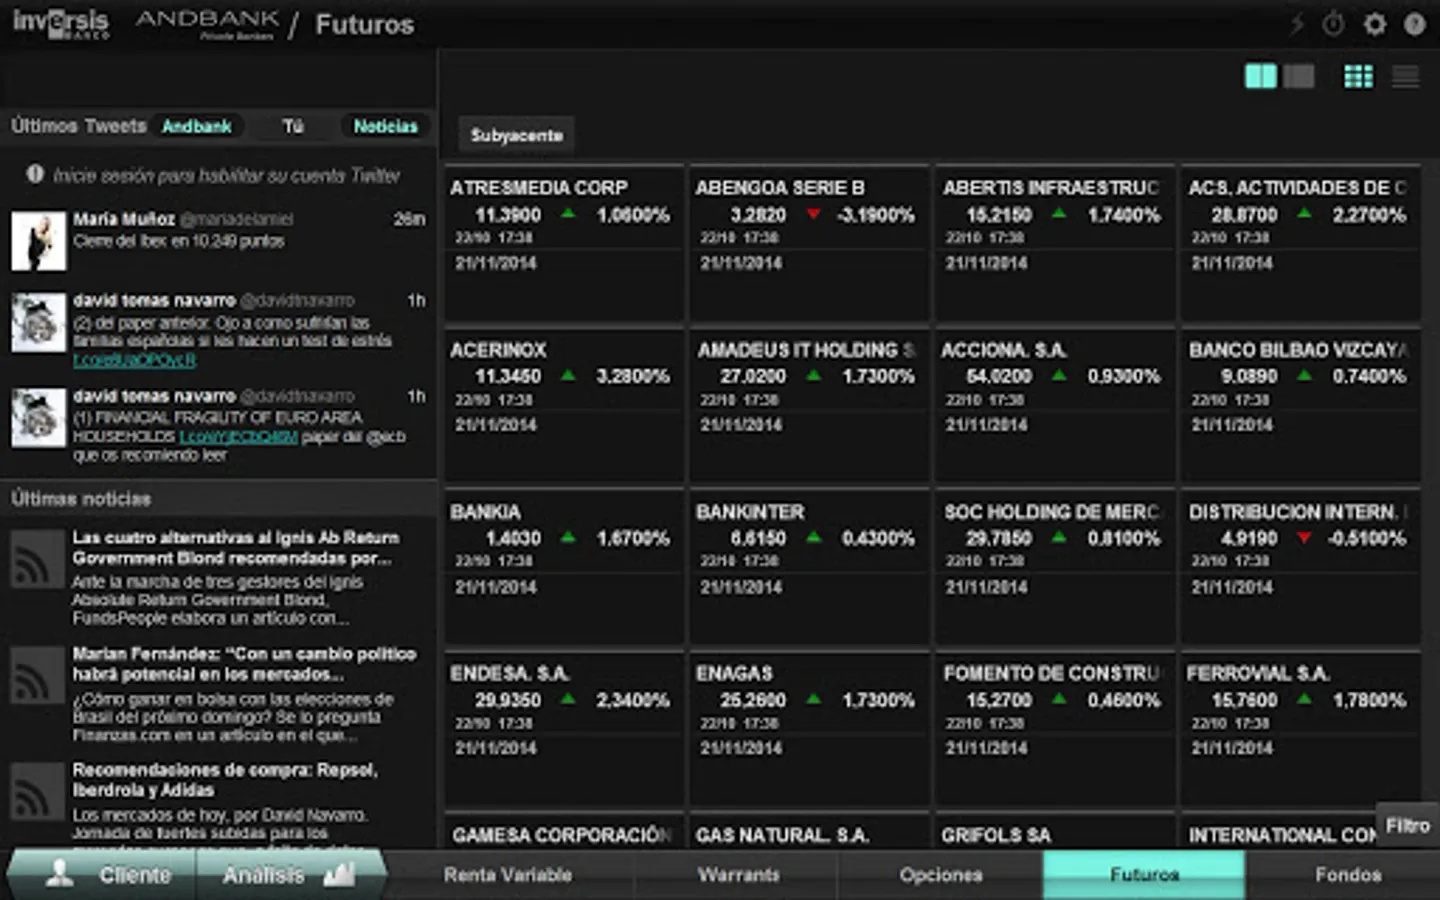
Task: Click RSS icon beside Recomendaciones de compra news
Action: pos(37,792)
